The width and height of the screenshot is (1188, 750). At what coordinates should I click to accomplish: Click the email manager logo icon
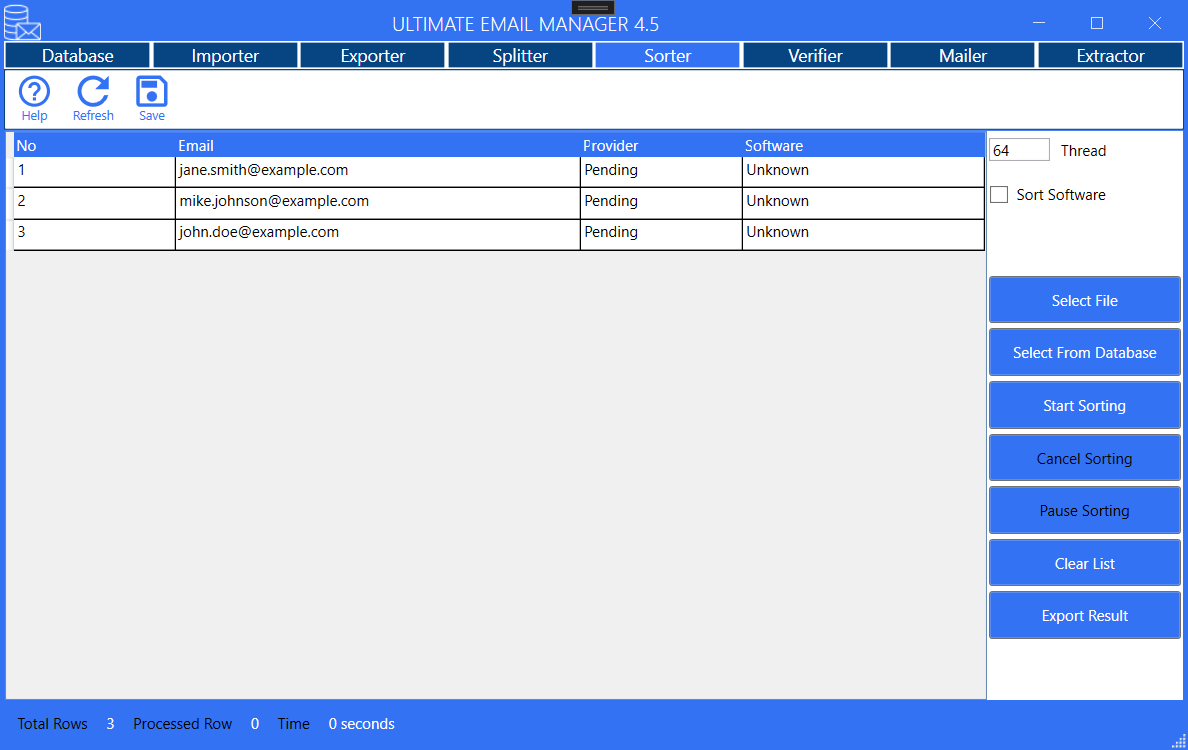tap(22, 22)
